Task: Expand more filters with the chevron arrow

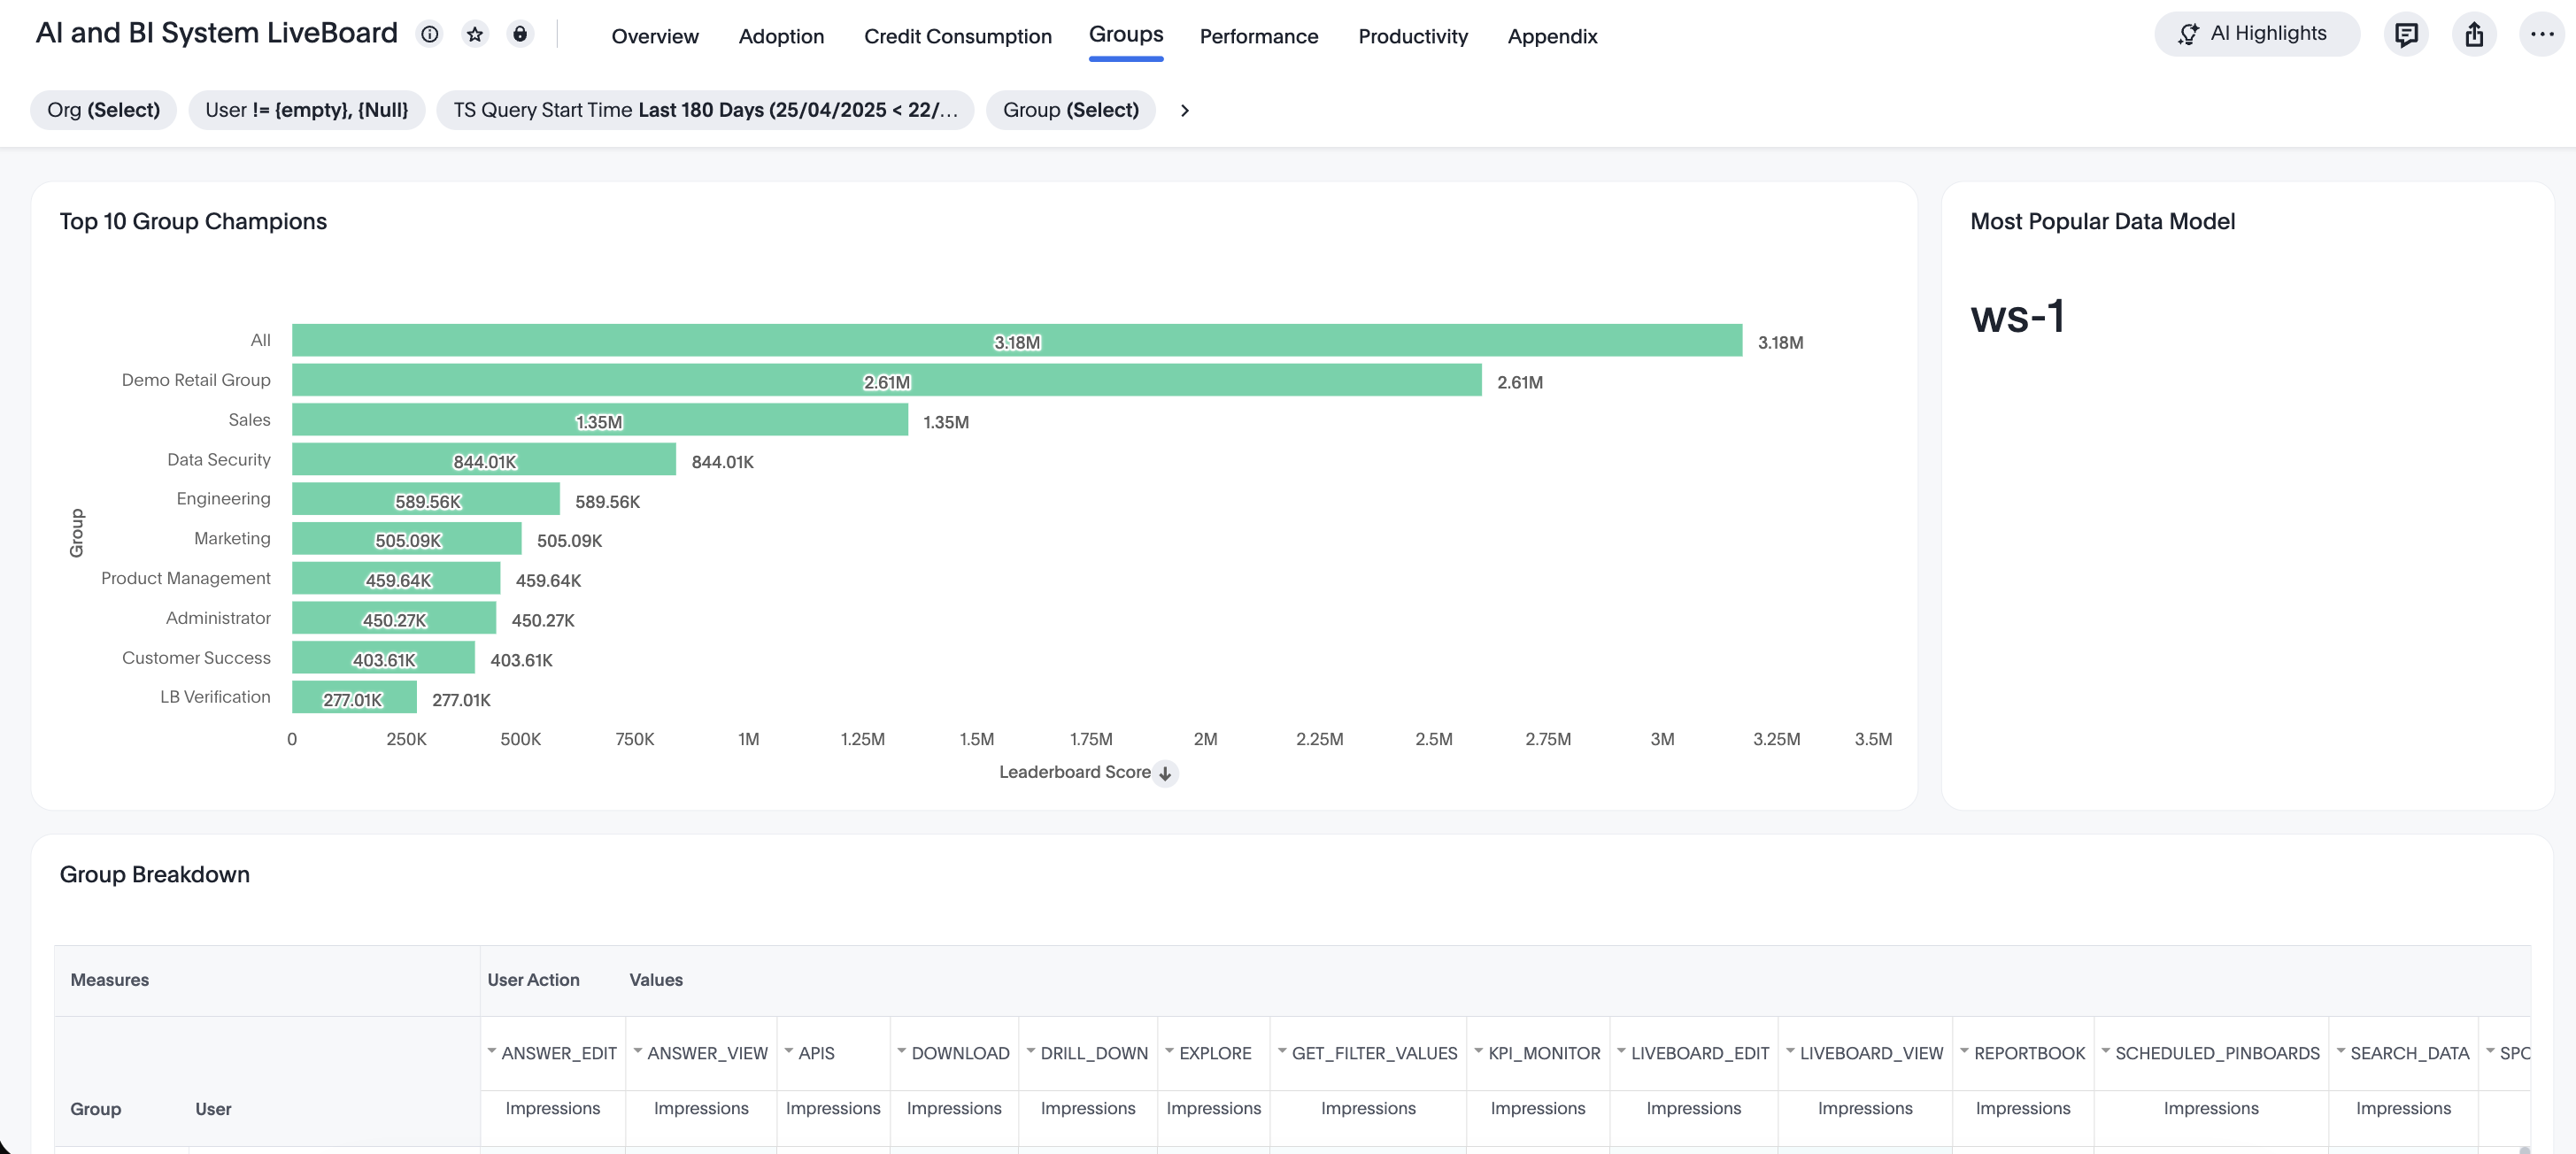Action: tap(1185, 110)
